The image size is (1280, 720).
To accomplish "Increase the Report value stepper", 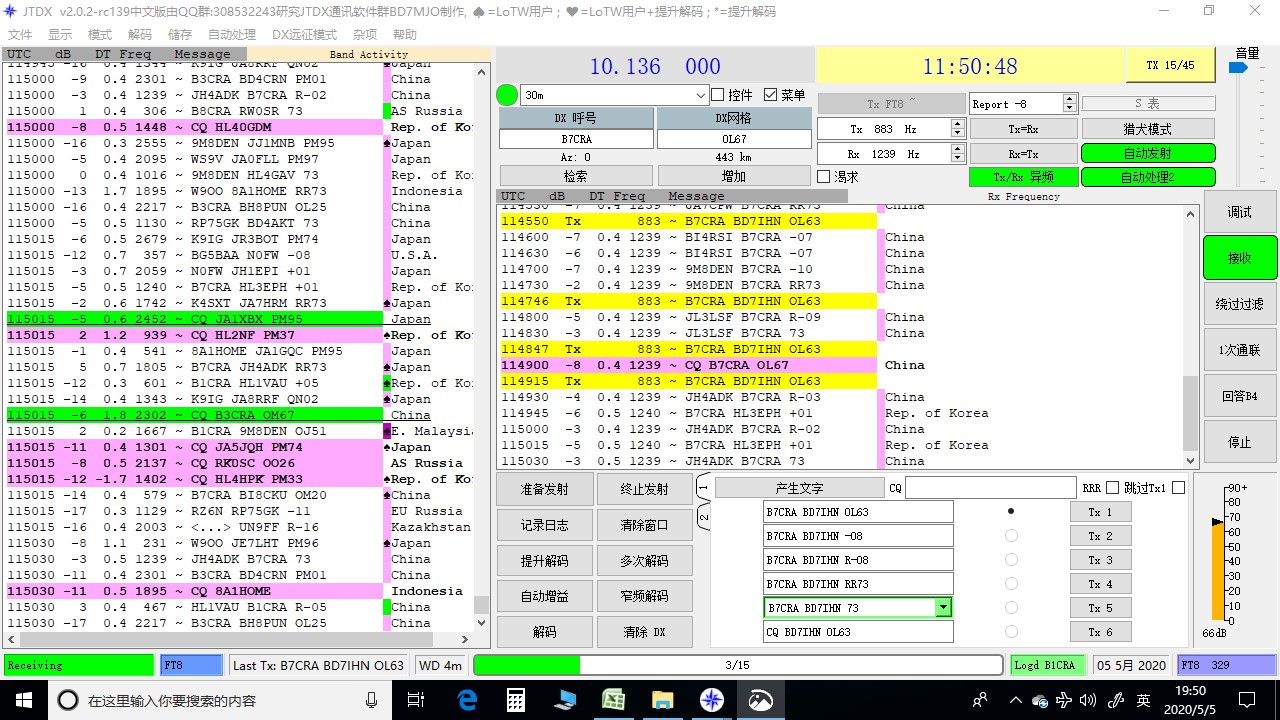I will [x=1069, y=99].
